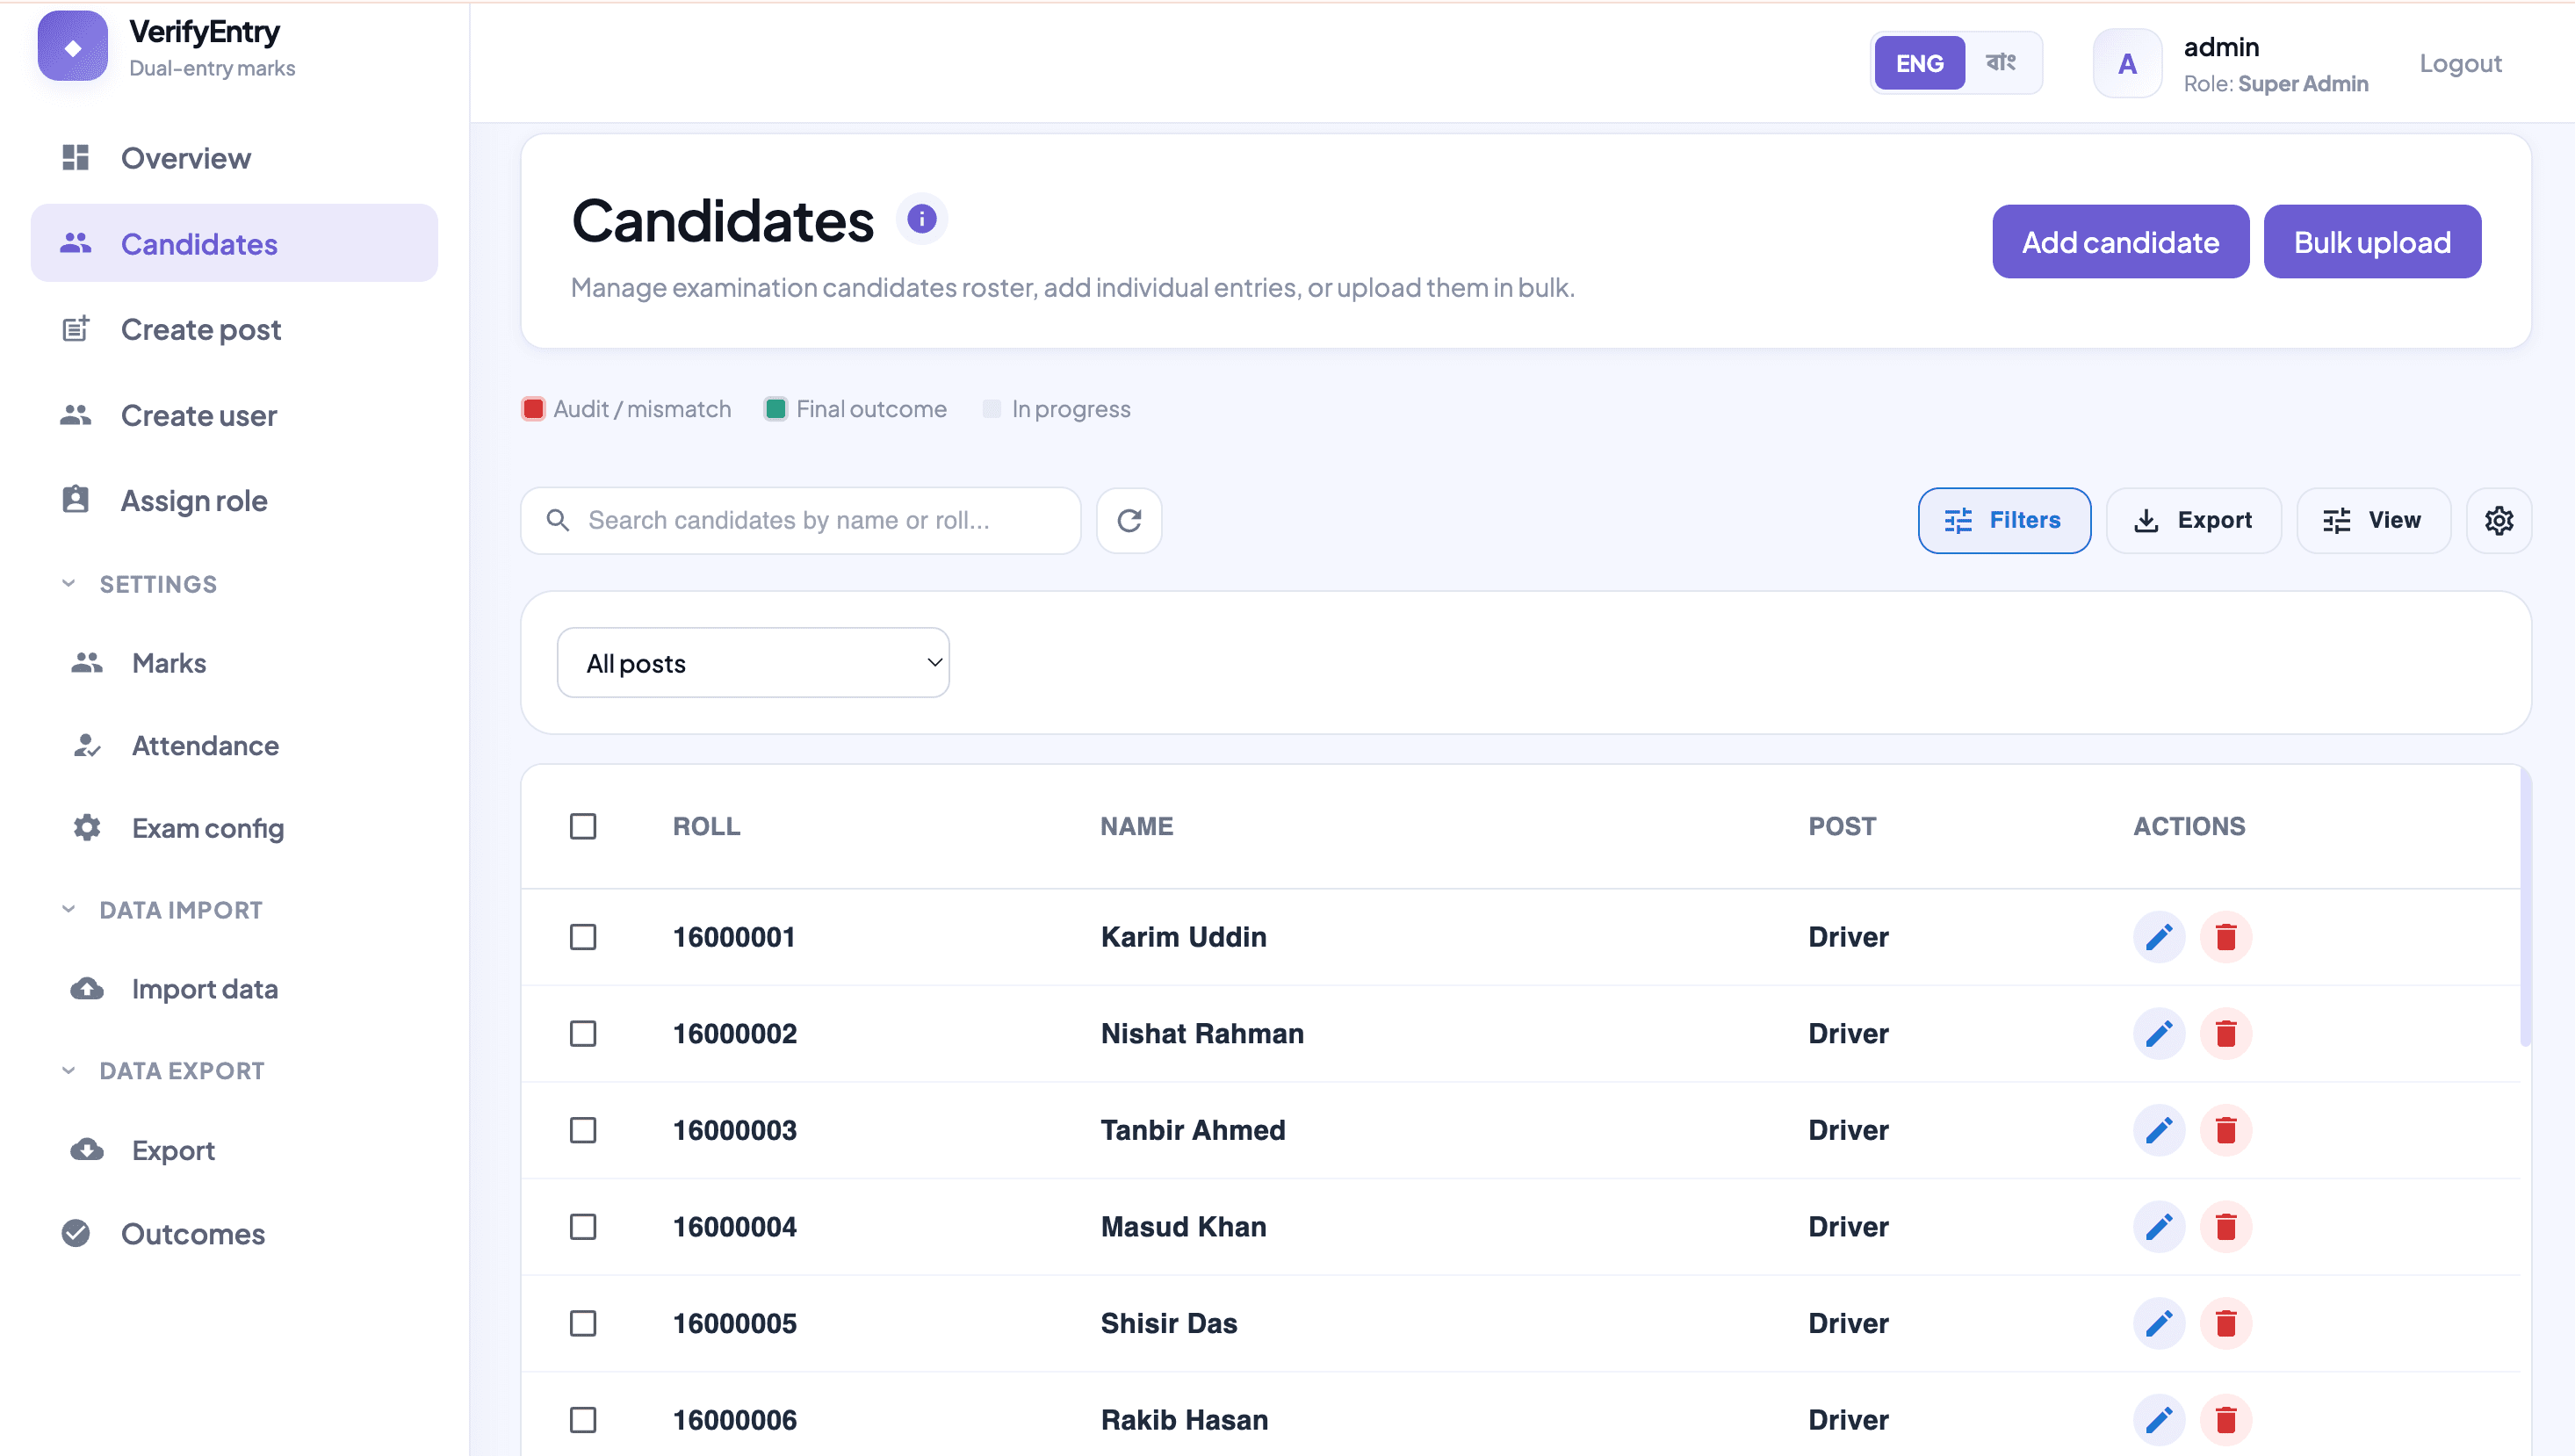
Task: Edit candidate Shisir Das with pencil icon
Action: 2159,1323
